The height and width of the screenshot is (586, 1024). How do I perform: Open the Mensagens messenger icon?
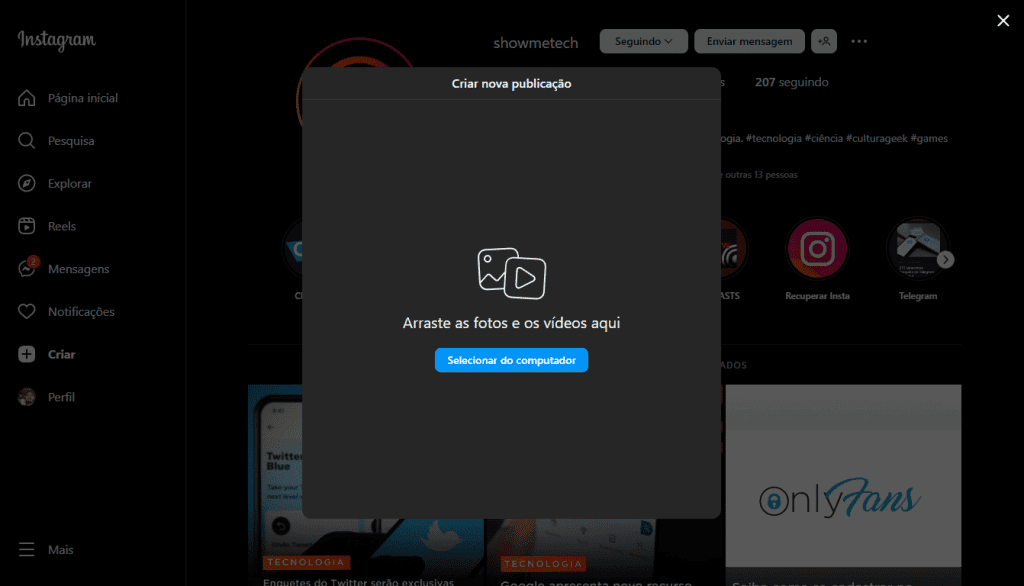(x=27, y=269)
